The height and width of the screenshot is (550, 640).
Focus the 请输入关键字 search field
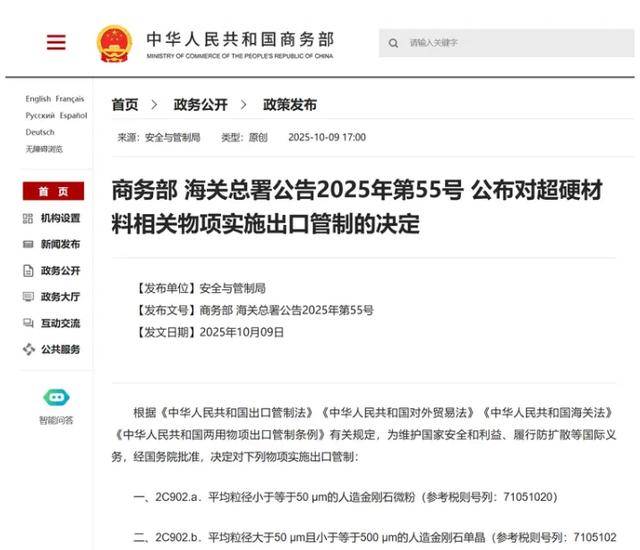[500, 43]
